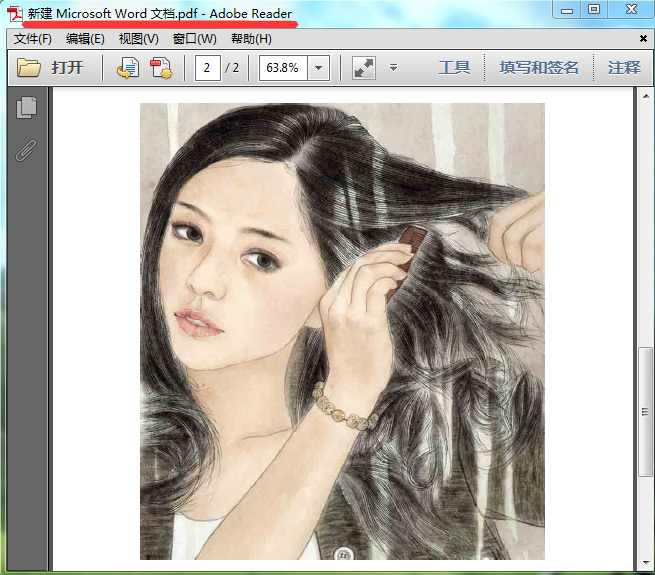
Task: Click the page number field showing 2
Action: tap(208, 68)
